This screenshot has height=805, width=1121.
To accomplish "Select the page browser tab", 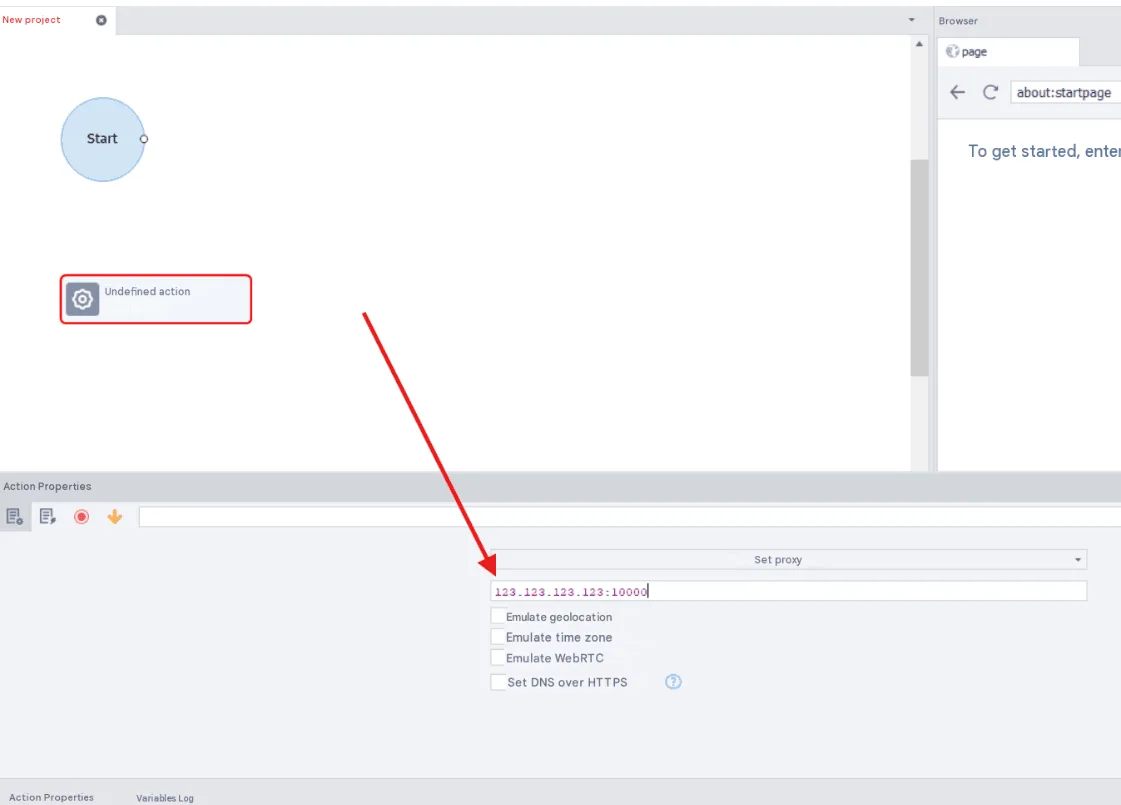I will (x=1007, y=51).
